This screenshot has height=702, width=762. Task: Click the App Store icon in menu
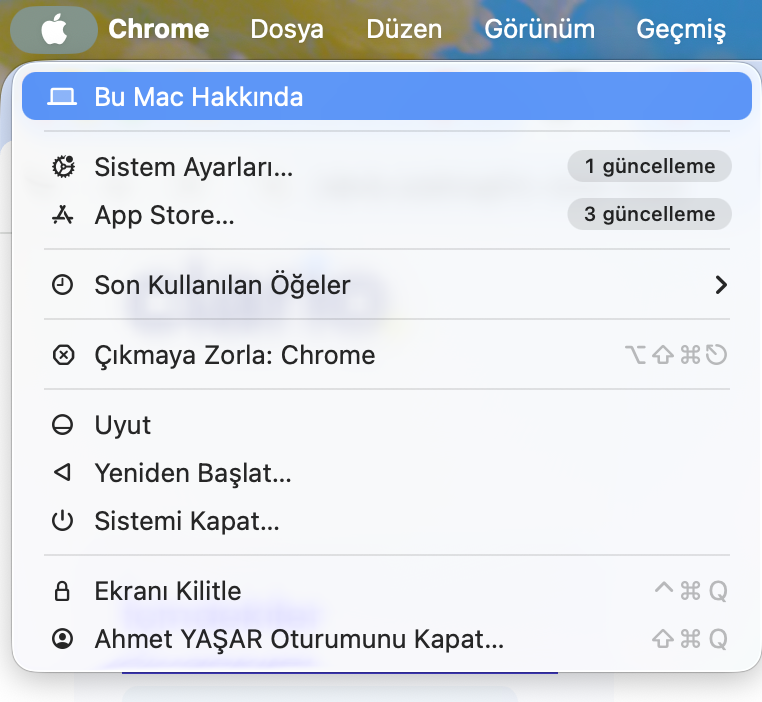click(x=63, y=215)
